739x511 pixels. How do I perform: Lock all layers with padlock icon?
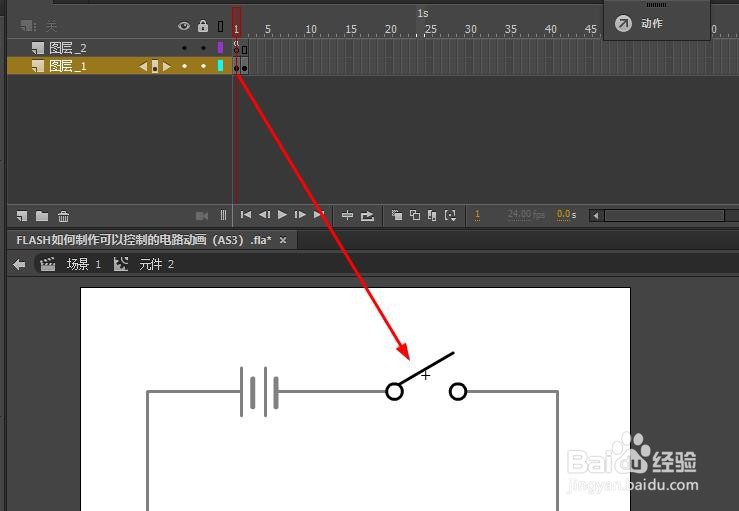pos(203,25)
